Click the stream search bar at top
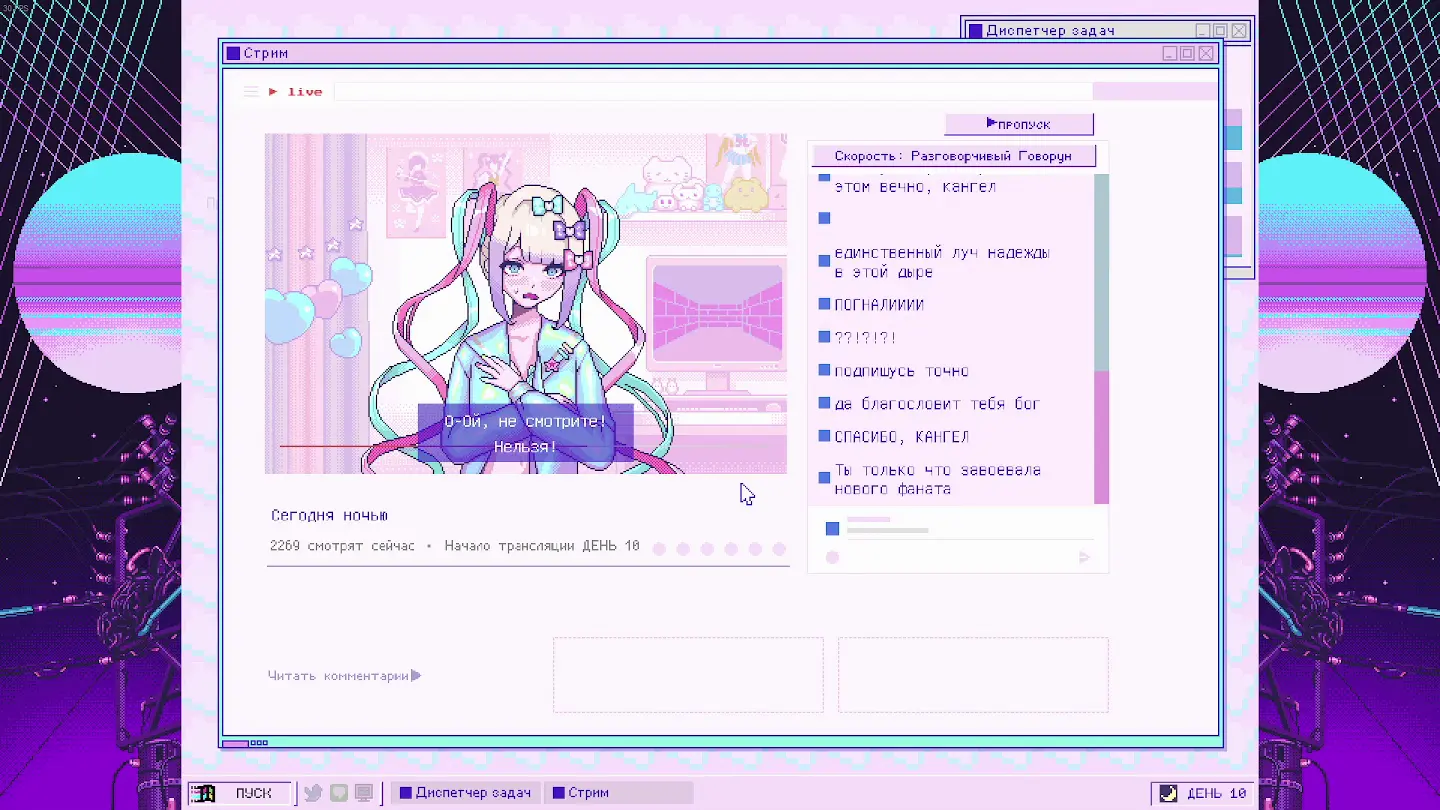Viewport: 1440px width, 810px height. (x=712, y=92)
